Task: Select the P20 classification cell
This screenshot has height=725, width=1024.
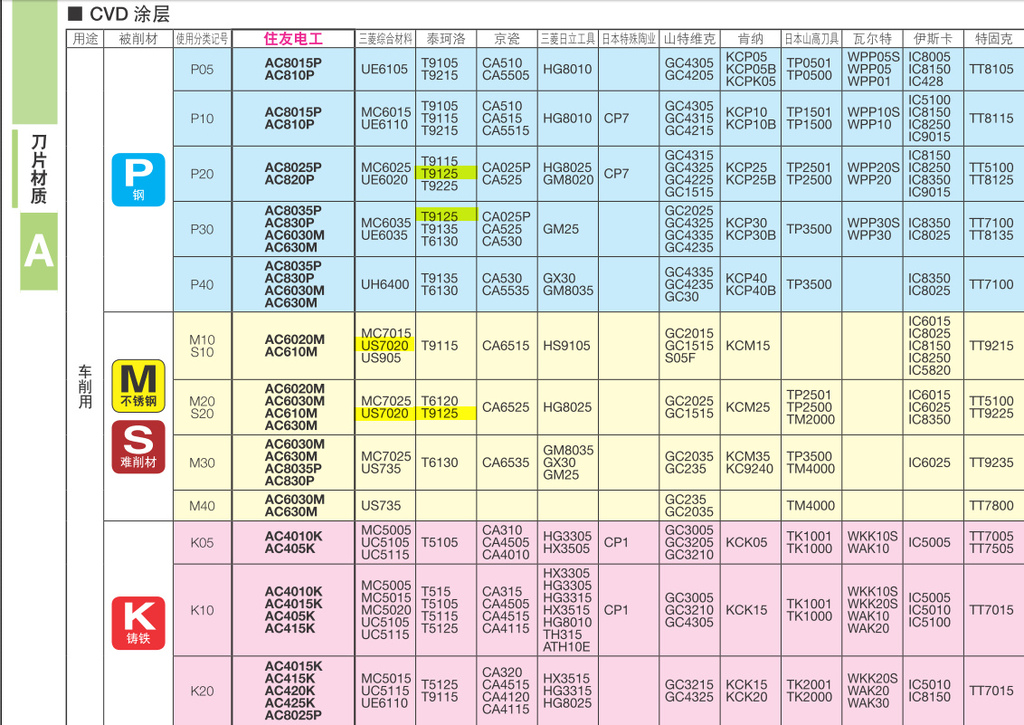Action: (202, 174)
